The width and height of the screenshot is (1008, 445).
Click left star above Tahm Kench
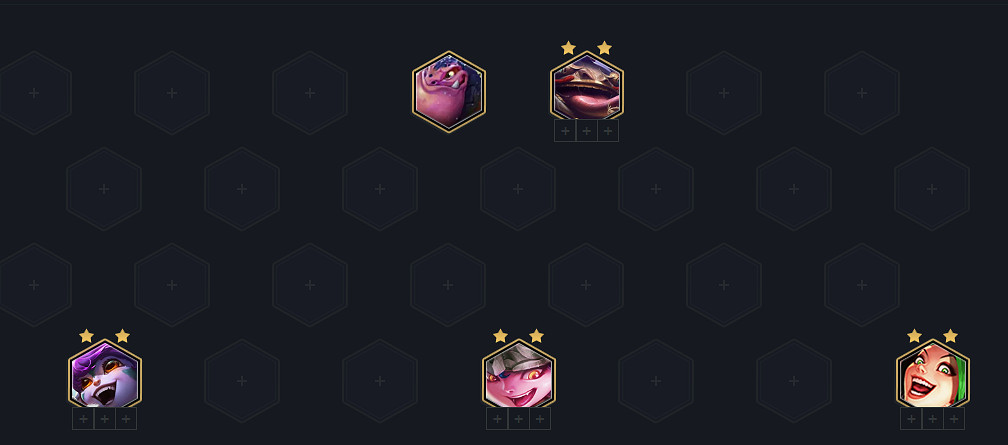click(x=568, y=48)
